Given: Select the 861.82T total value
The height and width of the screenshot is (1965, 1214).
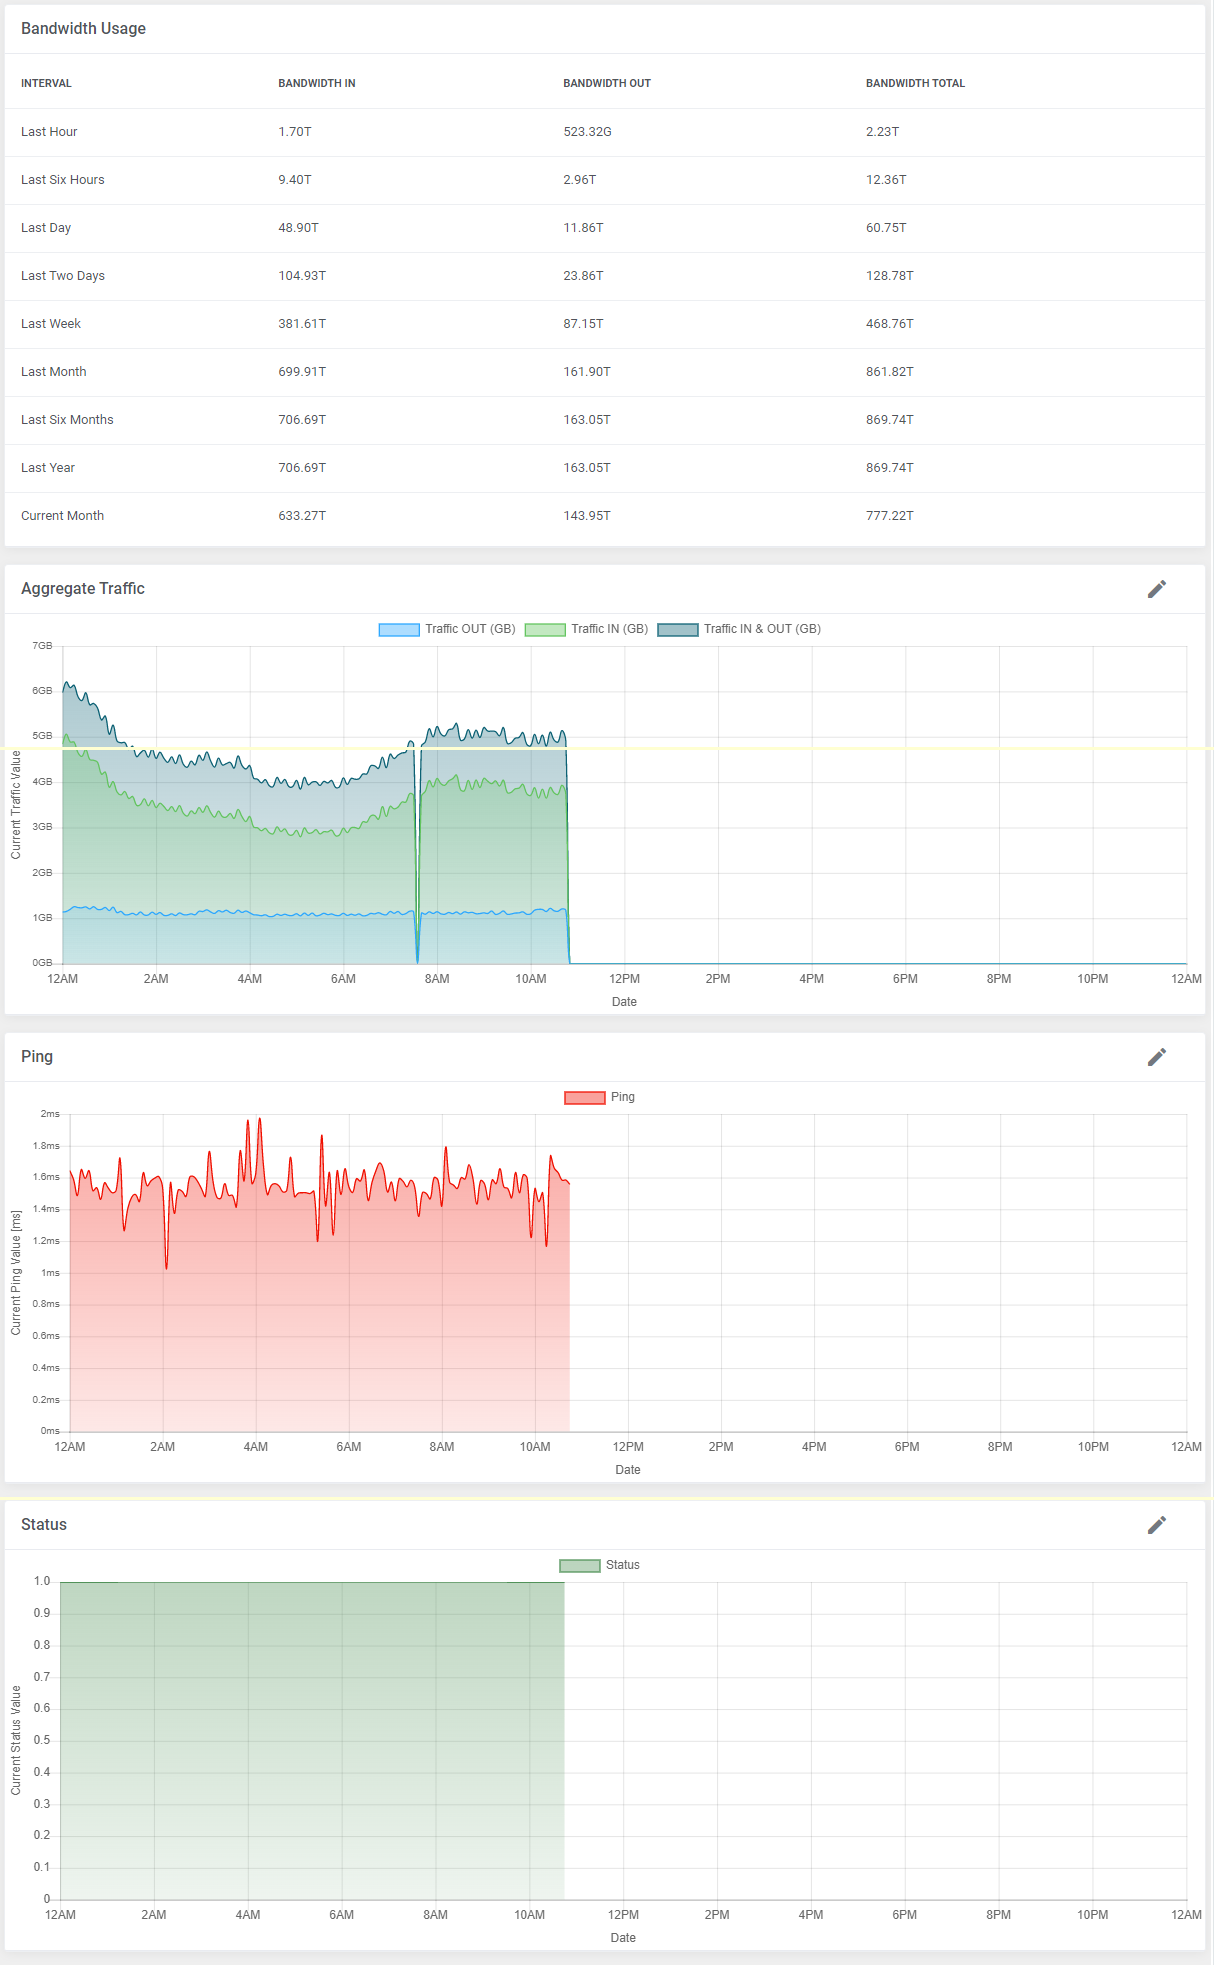Looking at the screenshot, I should pos(890,372).
